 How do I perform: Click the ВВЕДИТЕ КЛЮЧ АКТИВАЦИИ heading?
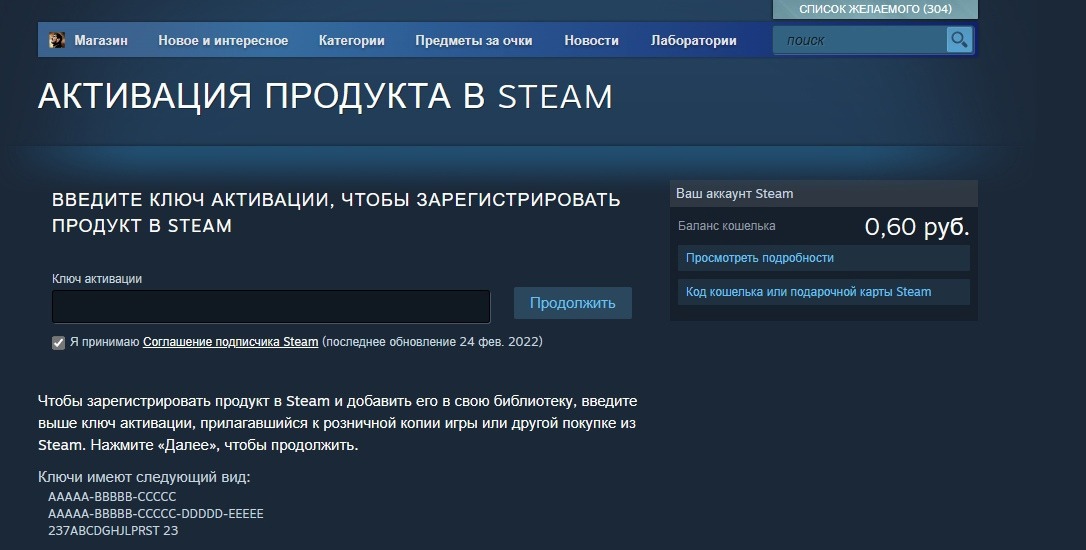[x=336, y=212]
